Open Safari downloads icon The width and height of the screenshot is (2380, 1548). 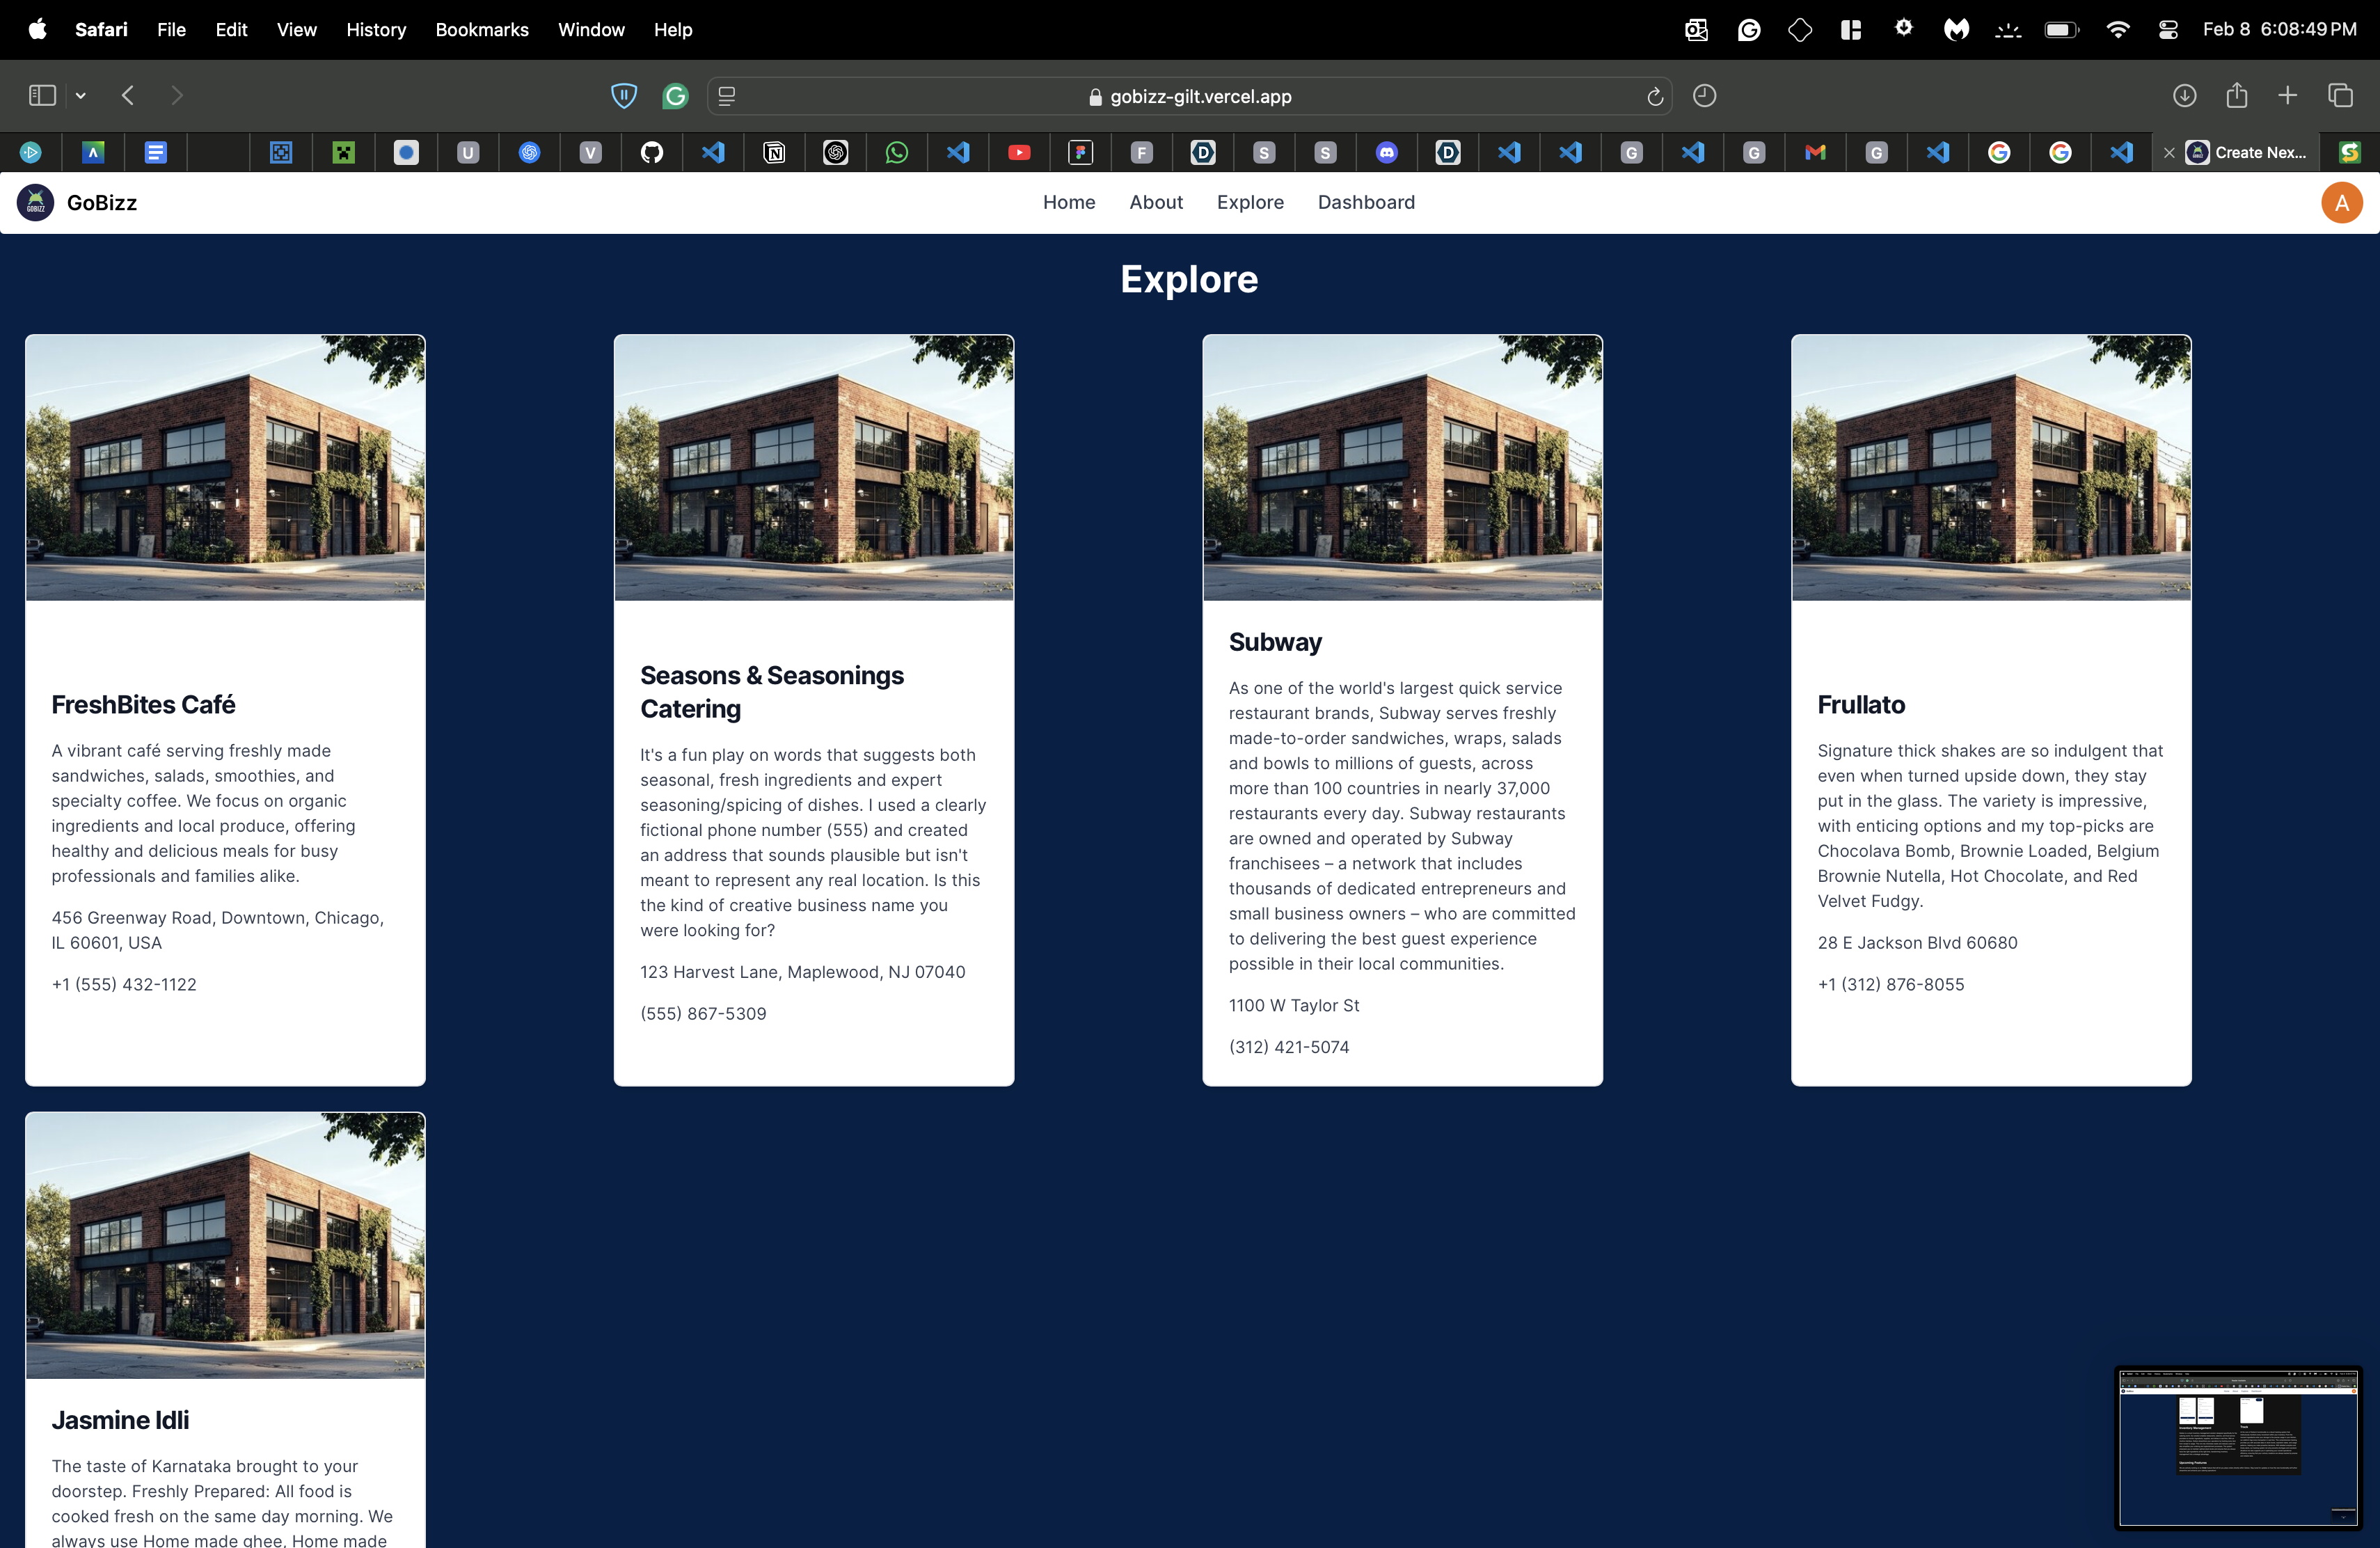[x=2184, y=96]
